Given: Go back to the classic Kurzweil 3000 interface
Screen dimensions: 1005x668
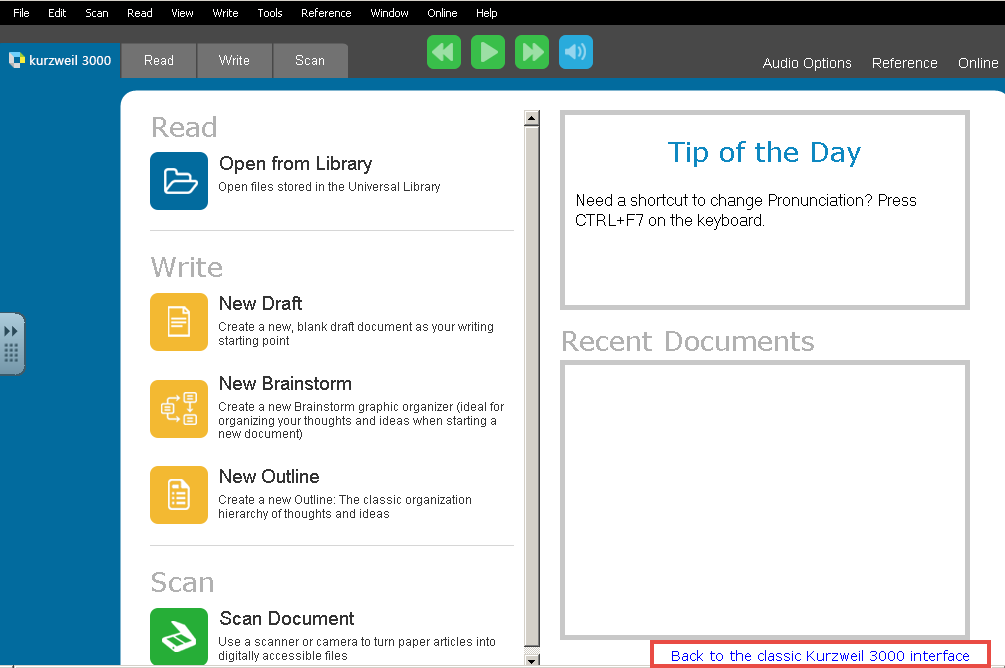Looking at the screenshot, I should 820,656.
